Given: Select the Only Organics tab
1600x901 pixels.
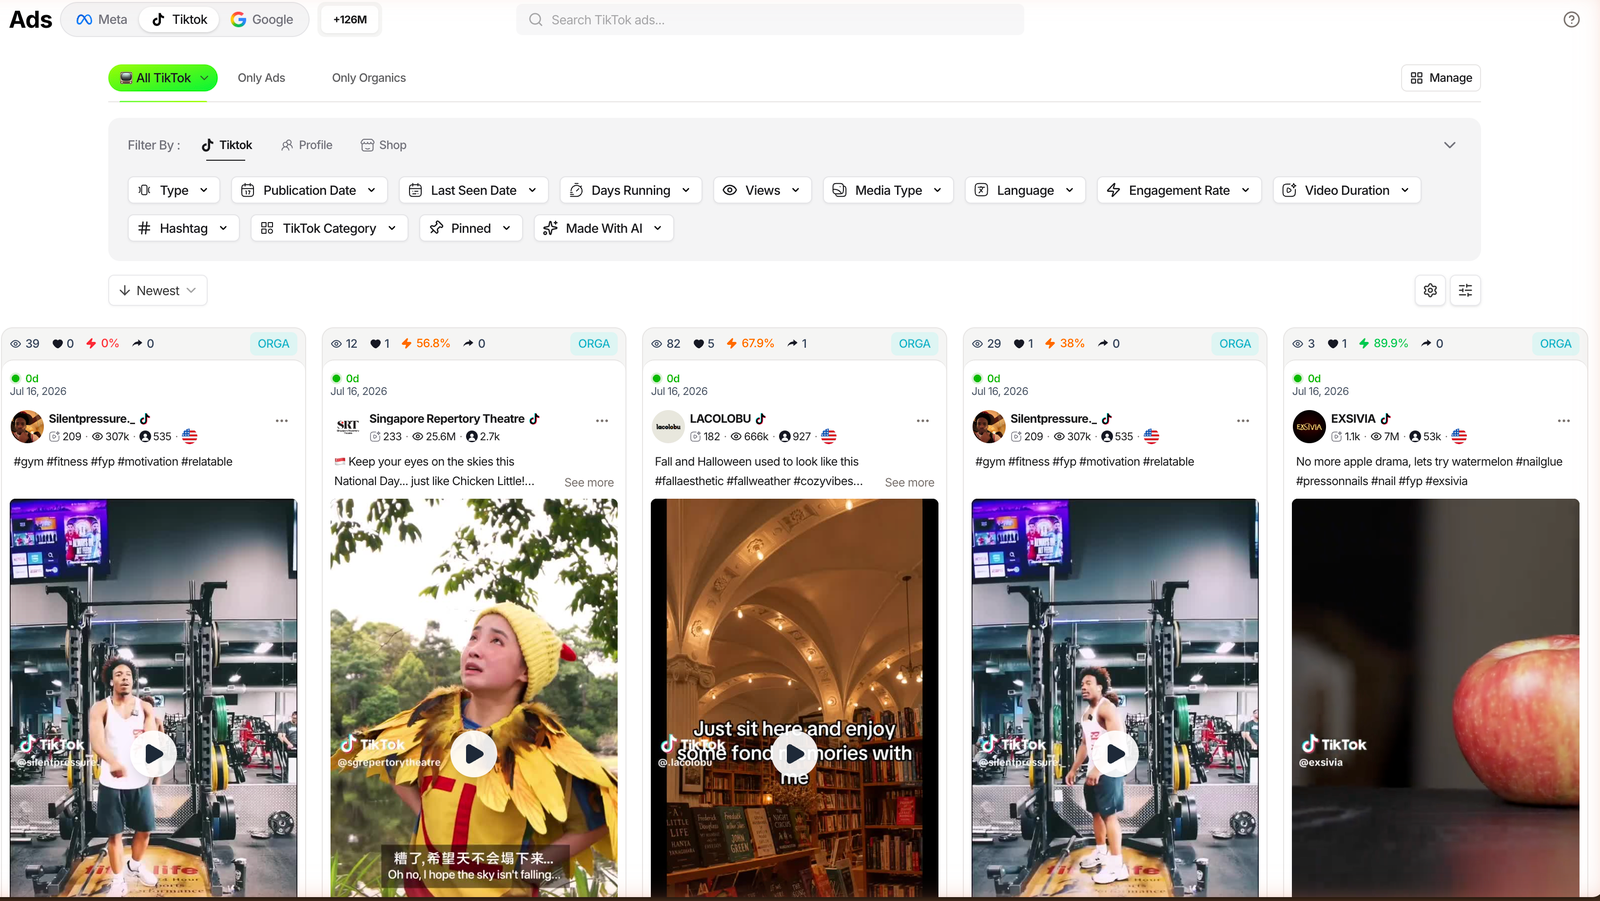Looking at the screenshot, I should tap(369, 78).
